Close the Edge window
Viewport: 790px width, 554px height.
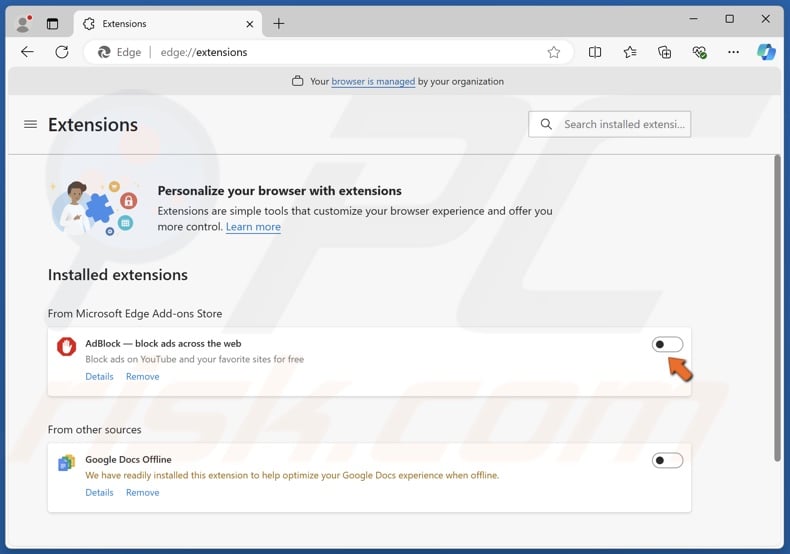(x=765, y=19)
